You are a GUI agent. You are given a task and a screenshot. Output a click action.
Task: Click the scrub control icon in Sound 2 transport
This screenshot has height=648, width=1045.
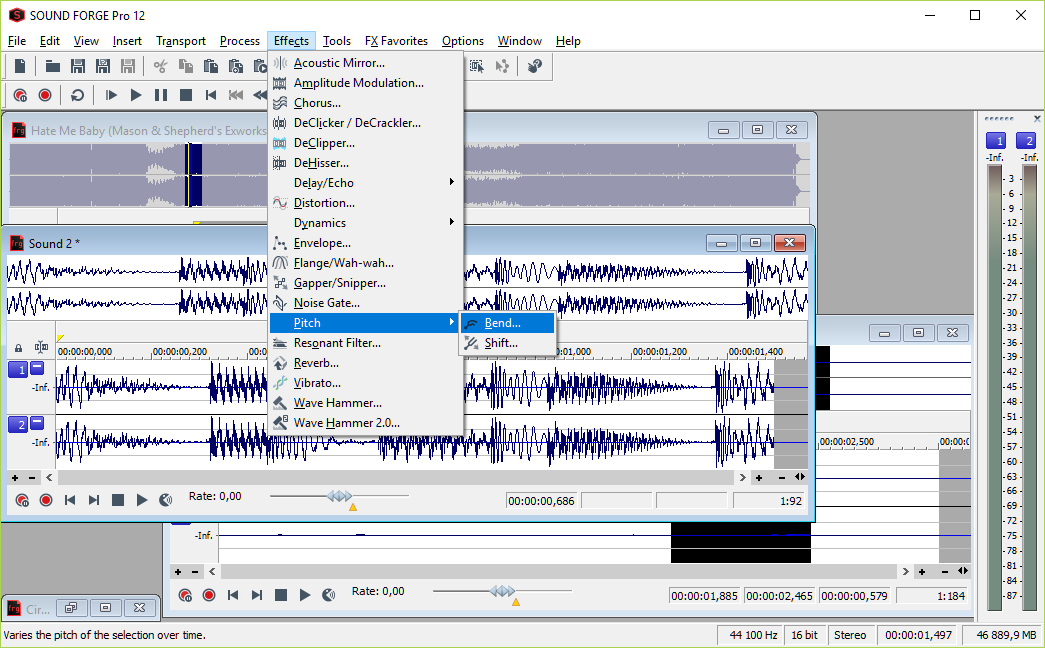[x=165, y=500]
